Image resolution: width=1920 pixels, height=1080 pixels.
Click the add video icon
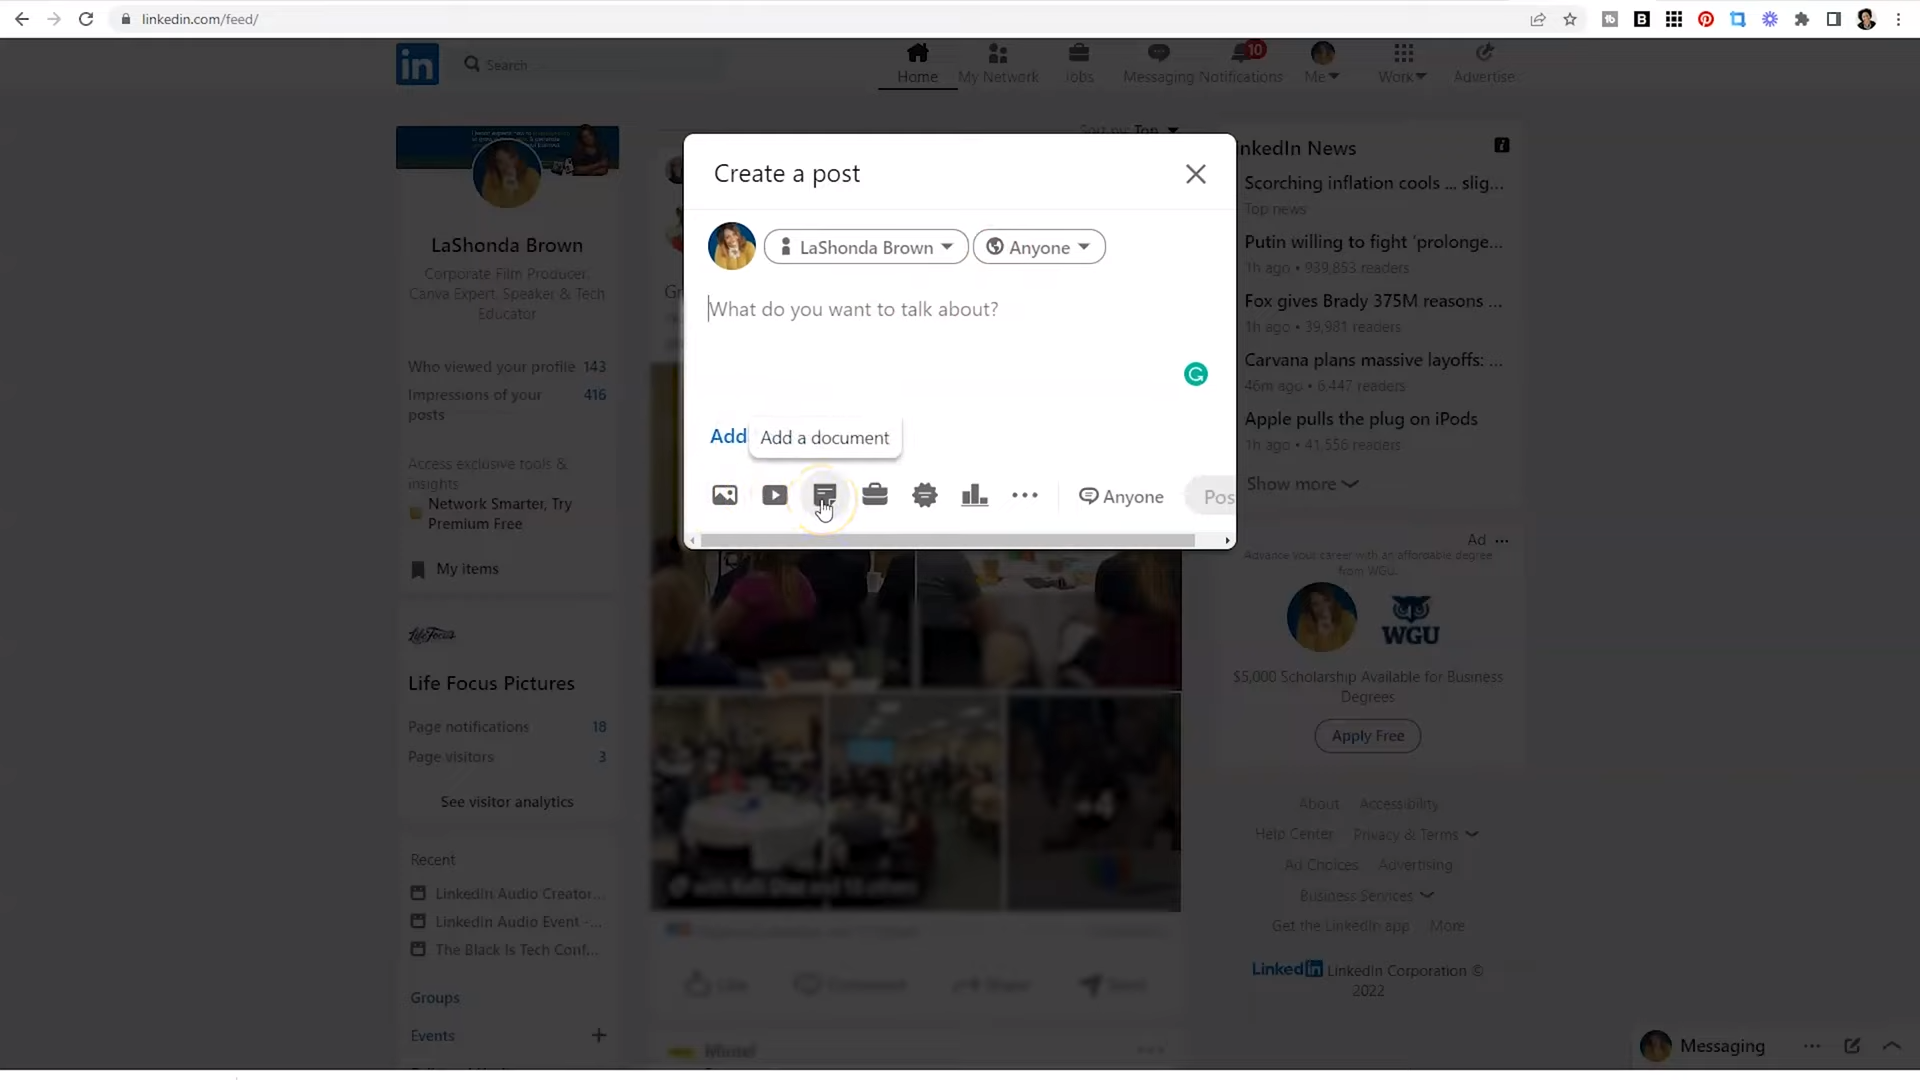click(774, 495)
